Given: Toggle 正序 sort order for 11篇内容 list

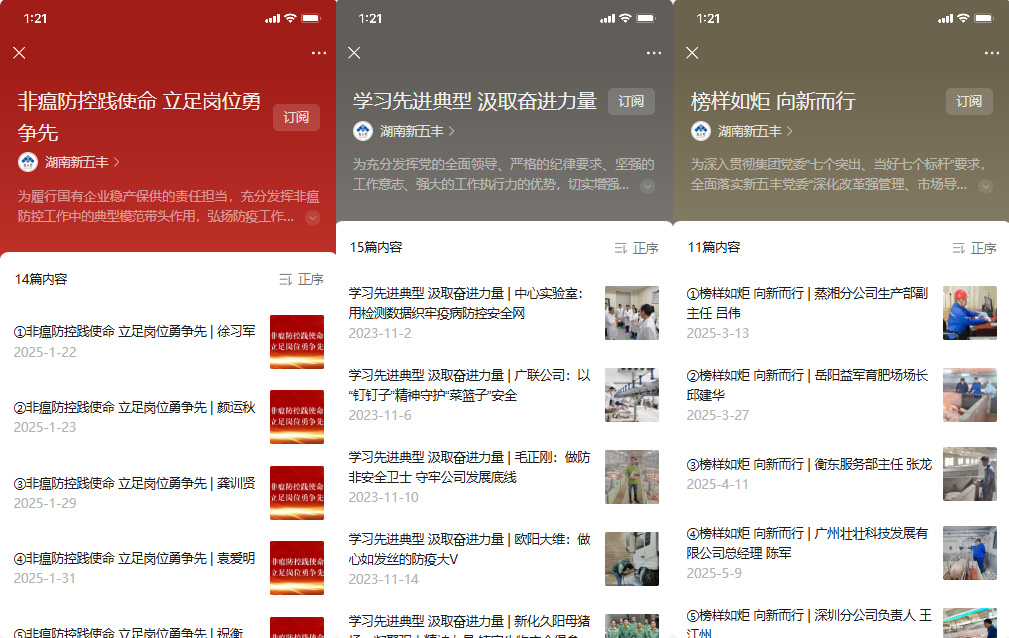Looking at the screenshot, I should pos(974,248).
